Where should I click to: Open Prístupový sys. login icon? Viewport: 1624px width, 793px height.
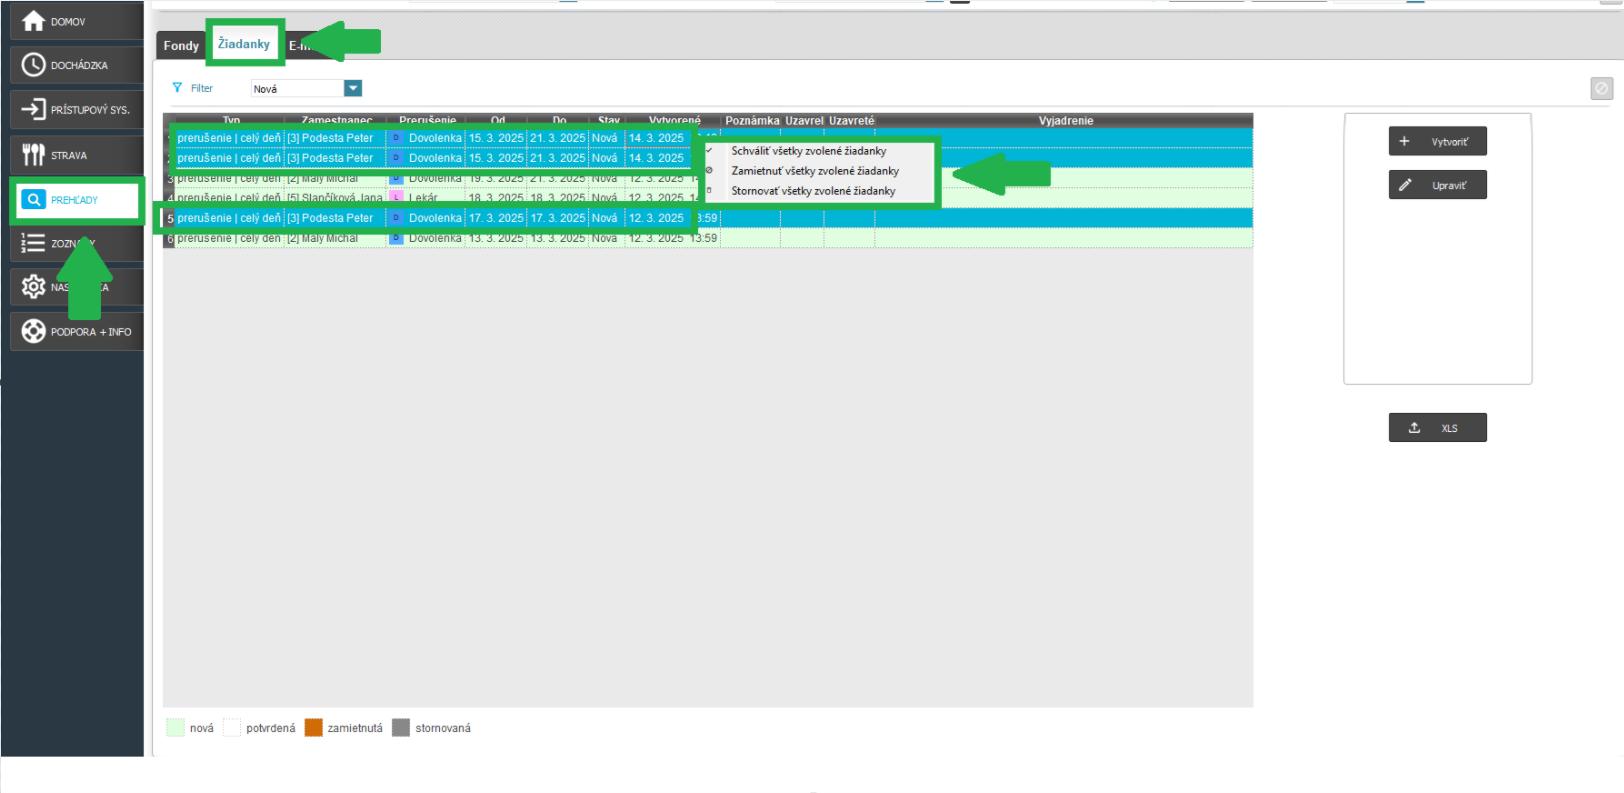33,109
